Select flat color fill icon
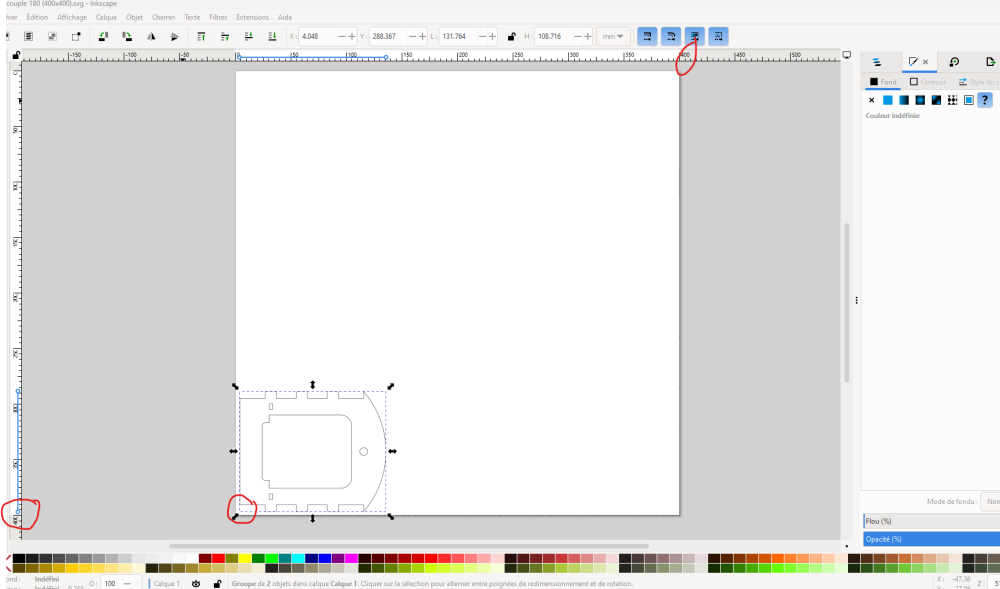 click(x=887, y=100)
